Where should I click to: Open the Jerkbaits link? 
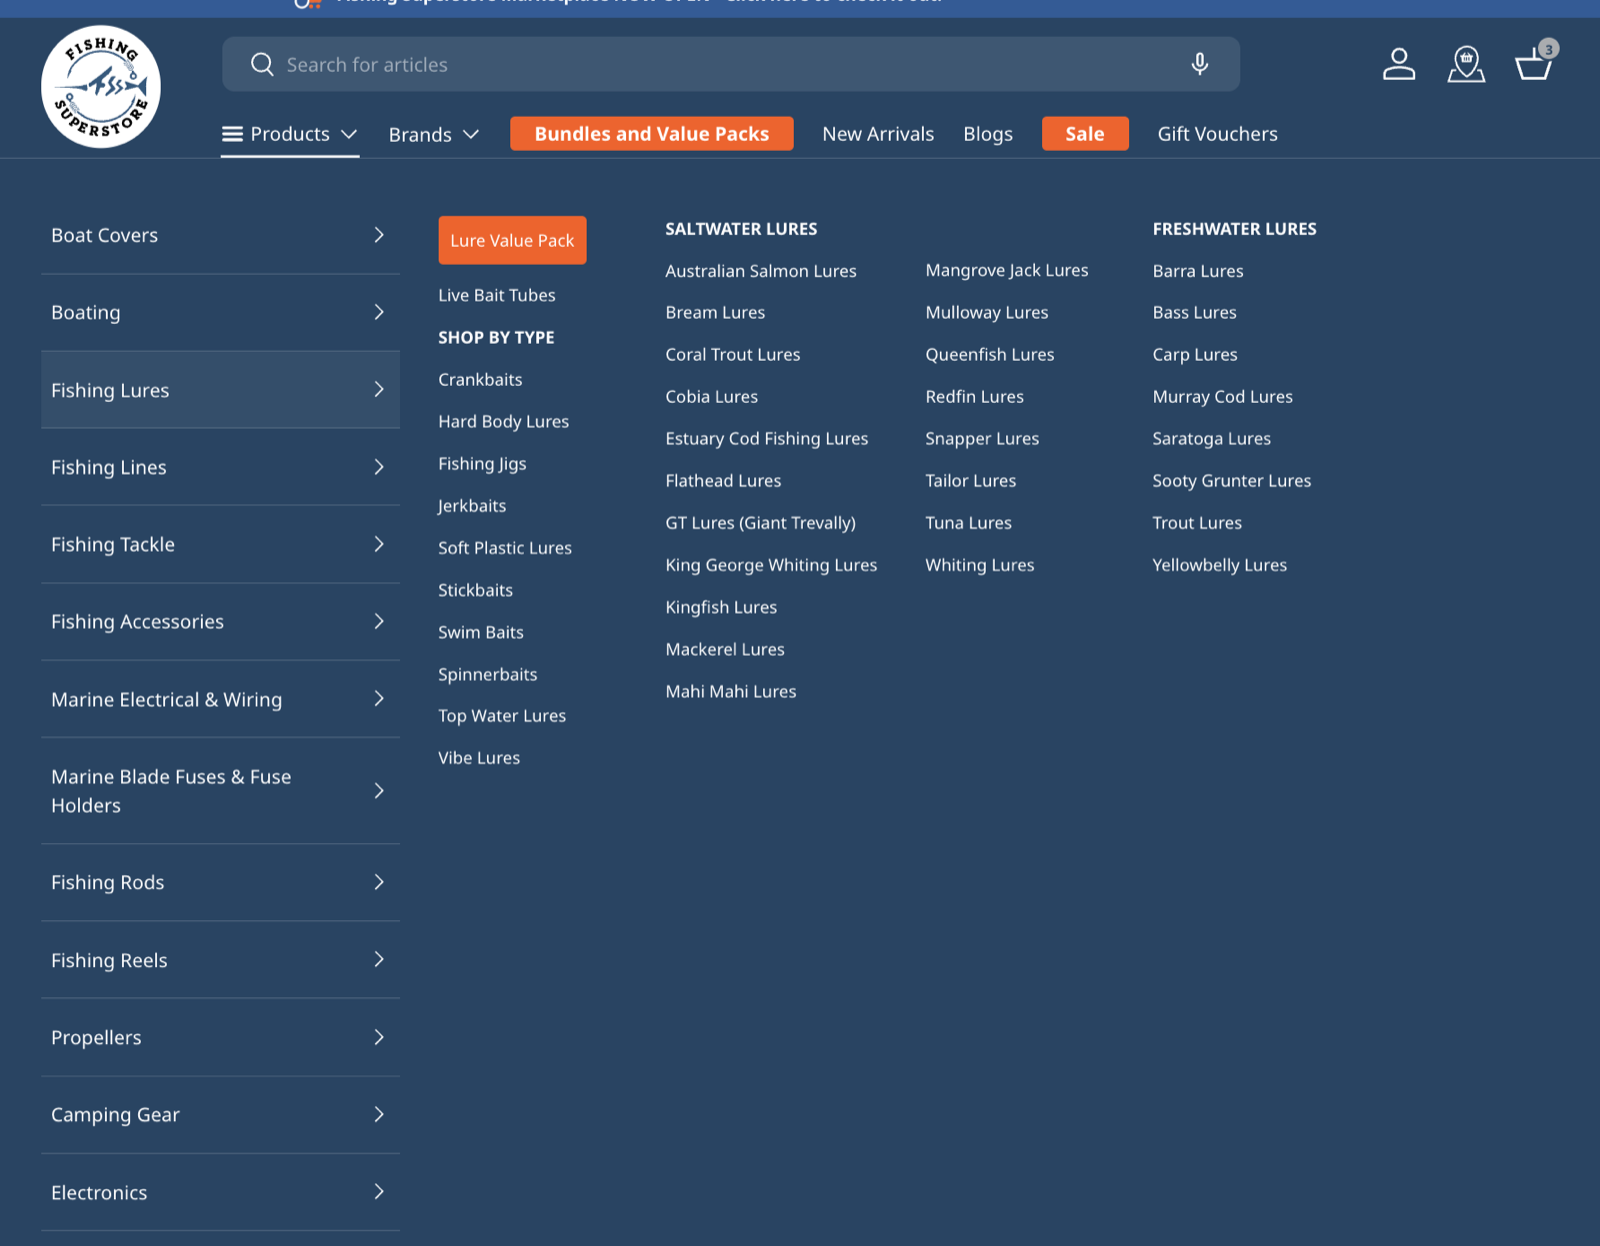472,505
